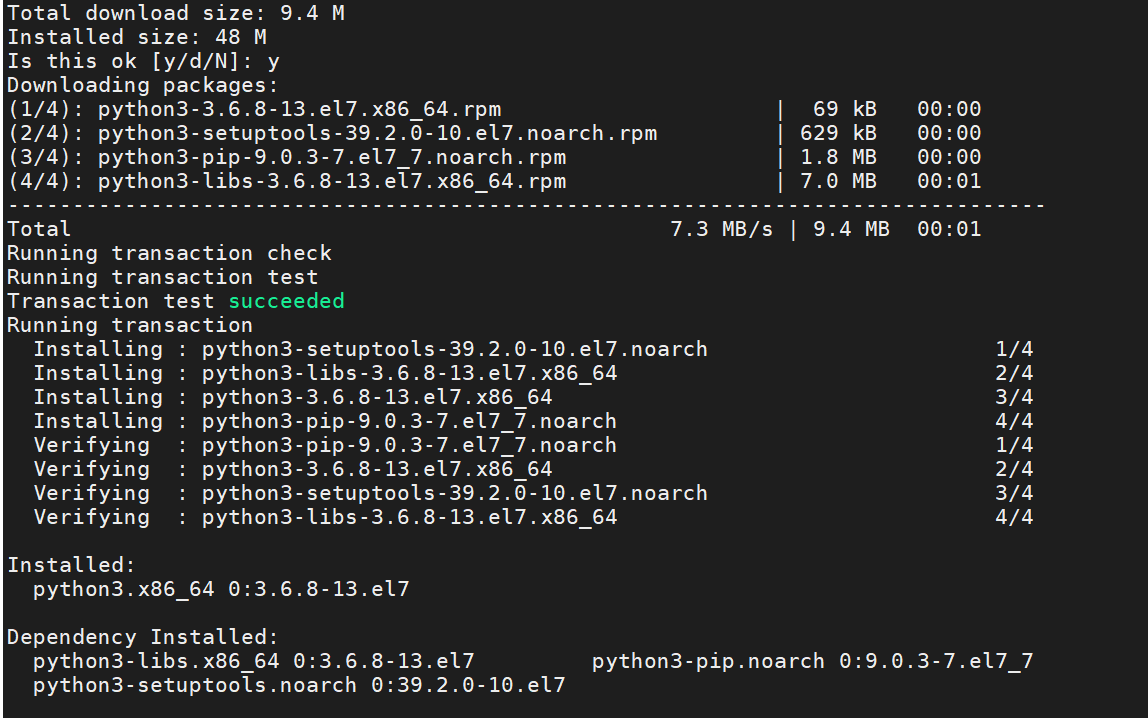Viewport: 1148px width, 718px height.
Task: Click 'python3.x86_64 0:3.6.8-13.el7' installed entry
Action: [221, 589]
